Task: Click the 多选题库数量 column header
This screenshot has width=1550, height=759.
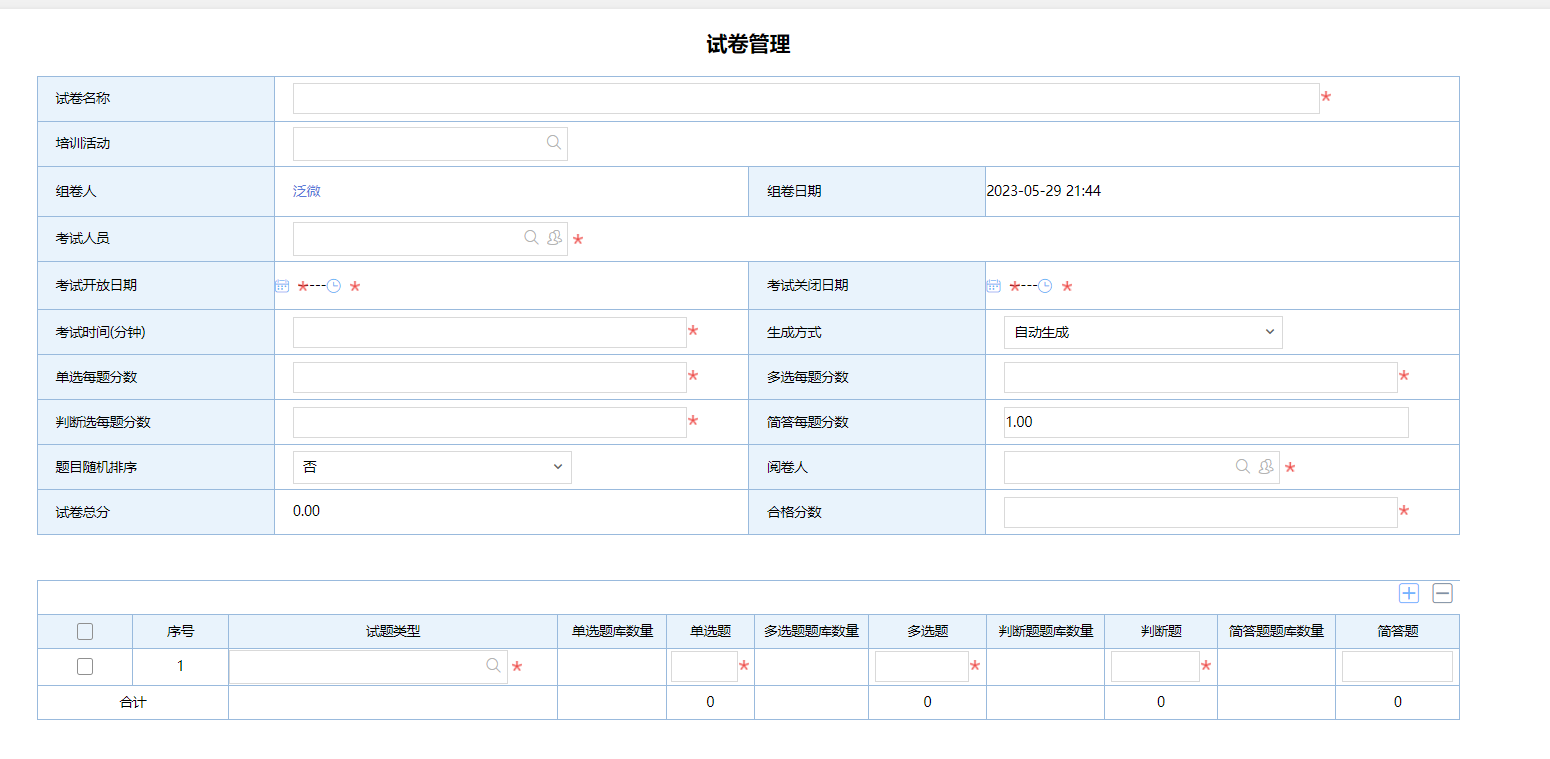Action: point(811,631)
